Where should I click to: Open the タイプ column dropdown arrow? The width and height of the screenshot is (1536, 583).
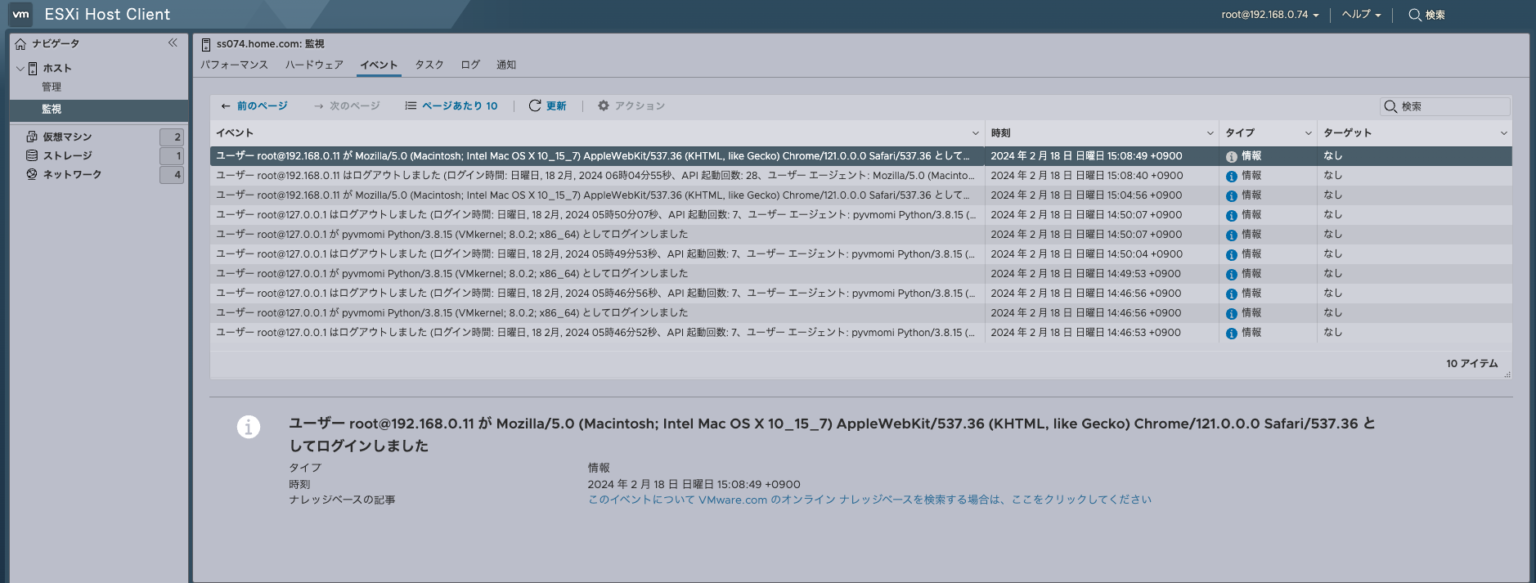tap(1308, 133)
